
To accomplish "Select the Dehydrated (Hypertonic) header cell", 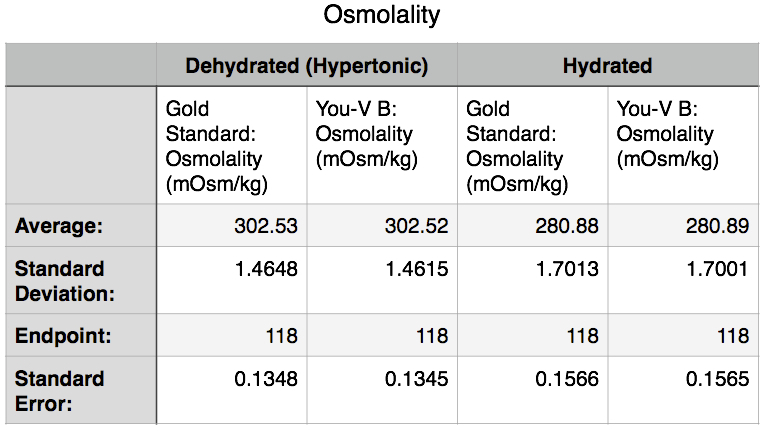I will [x=306, y=67].
